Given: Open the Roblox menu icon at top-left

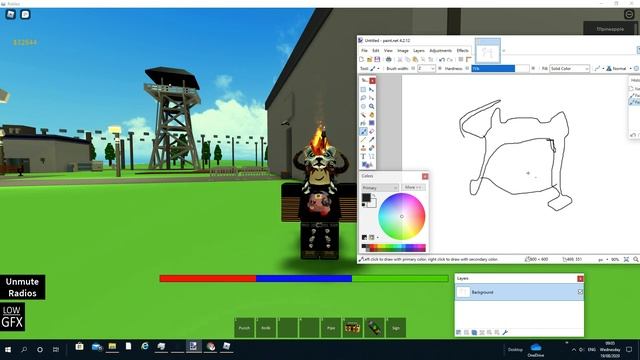Looking at the screenshot, I should [x=11, y=14].
